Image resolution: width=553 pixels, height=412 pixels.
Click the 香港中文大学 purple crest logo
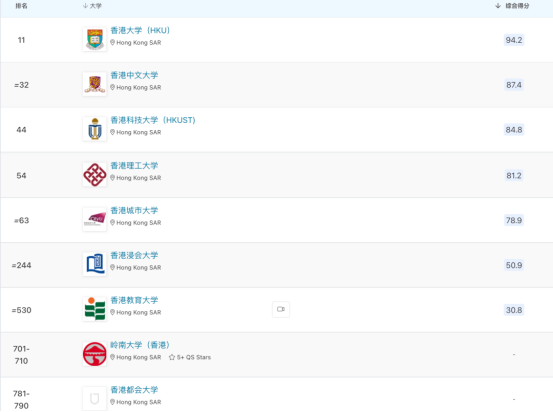[95, 84]
